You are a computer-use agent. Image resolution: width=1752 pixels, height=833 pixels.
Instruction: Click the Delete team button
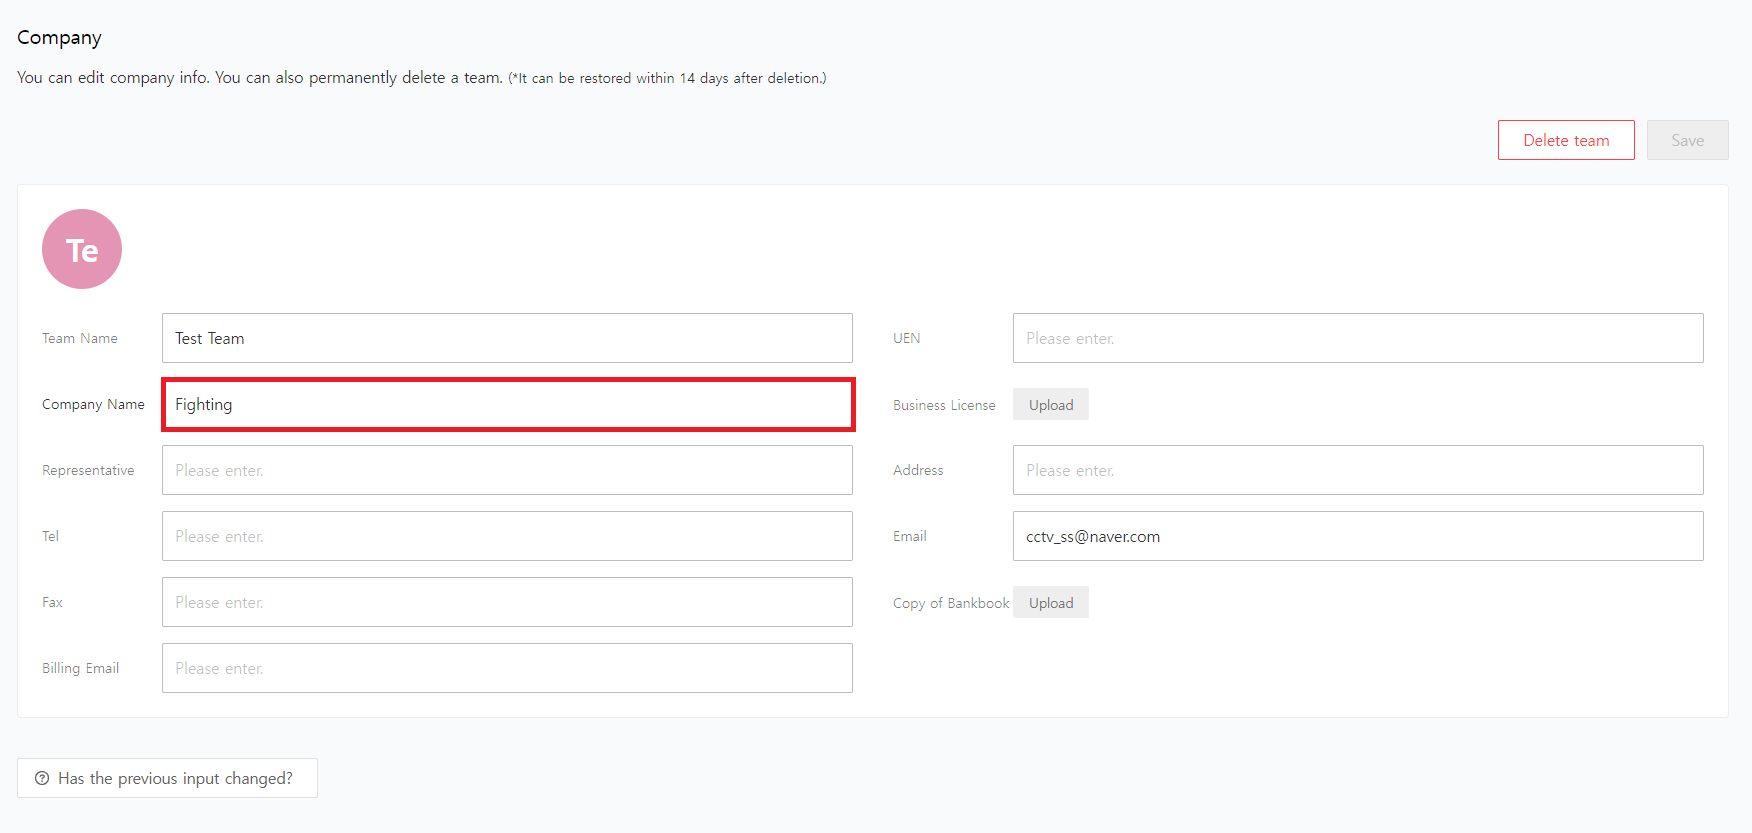click(1565, 140)
